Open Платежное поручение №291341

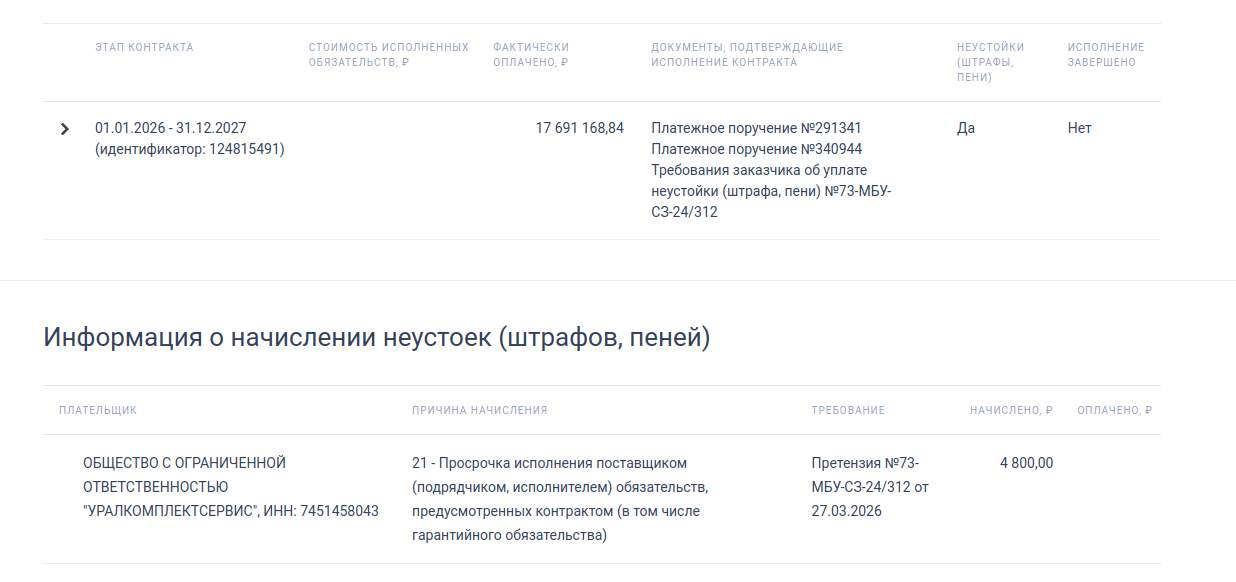pos(756,128)
